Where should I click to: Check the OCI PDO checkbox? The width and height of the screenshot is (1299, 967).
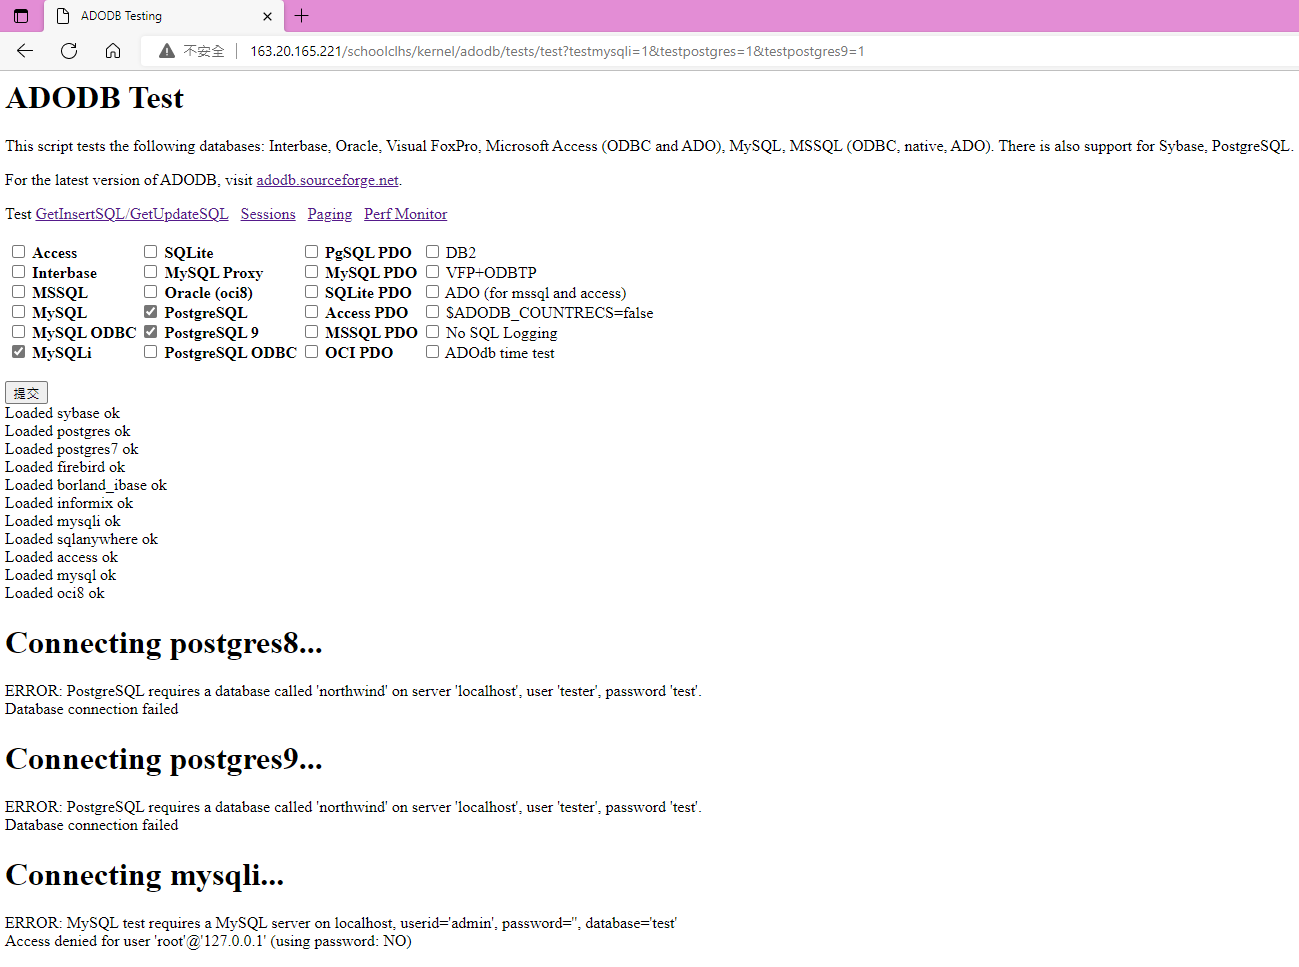(312, 352)
